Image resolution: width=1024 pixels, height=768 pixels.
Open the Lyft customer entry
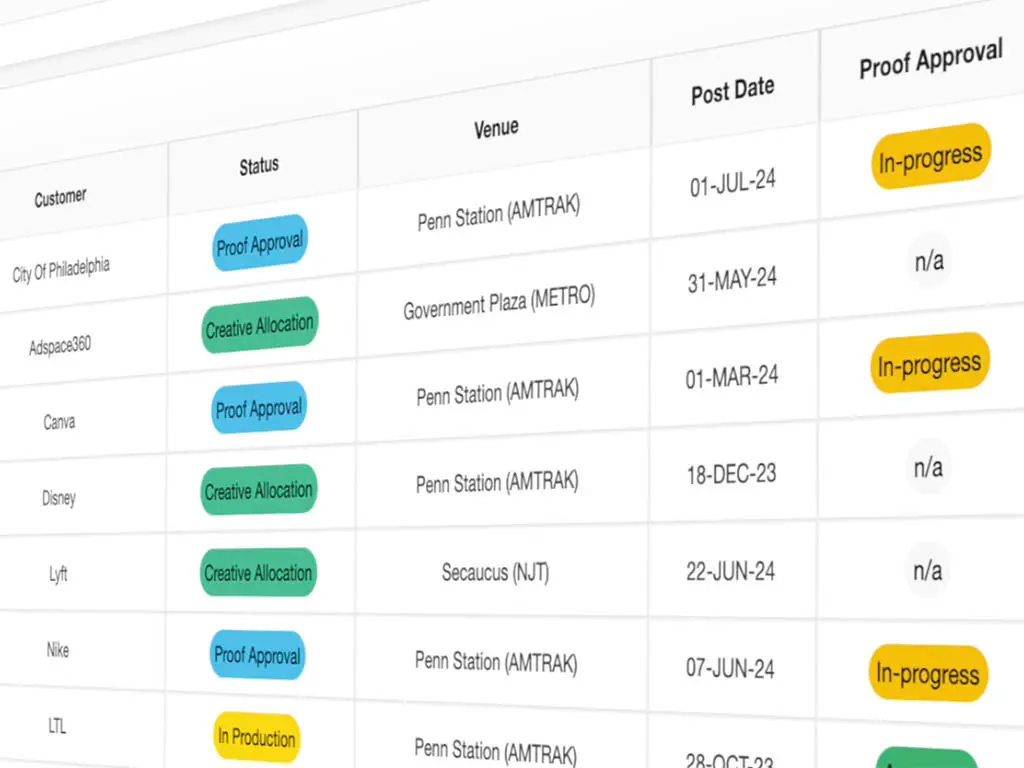(58, 574)
